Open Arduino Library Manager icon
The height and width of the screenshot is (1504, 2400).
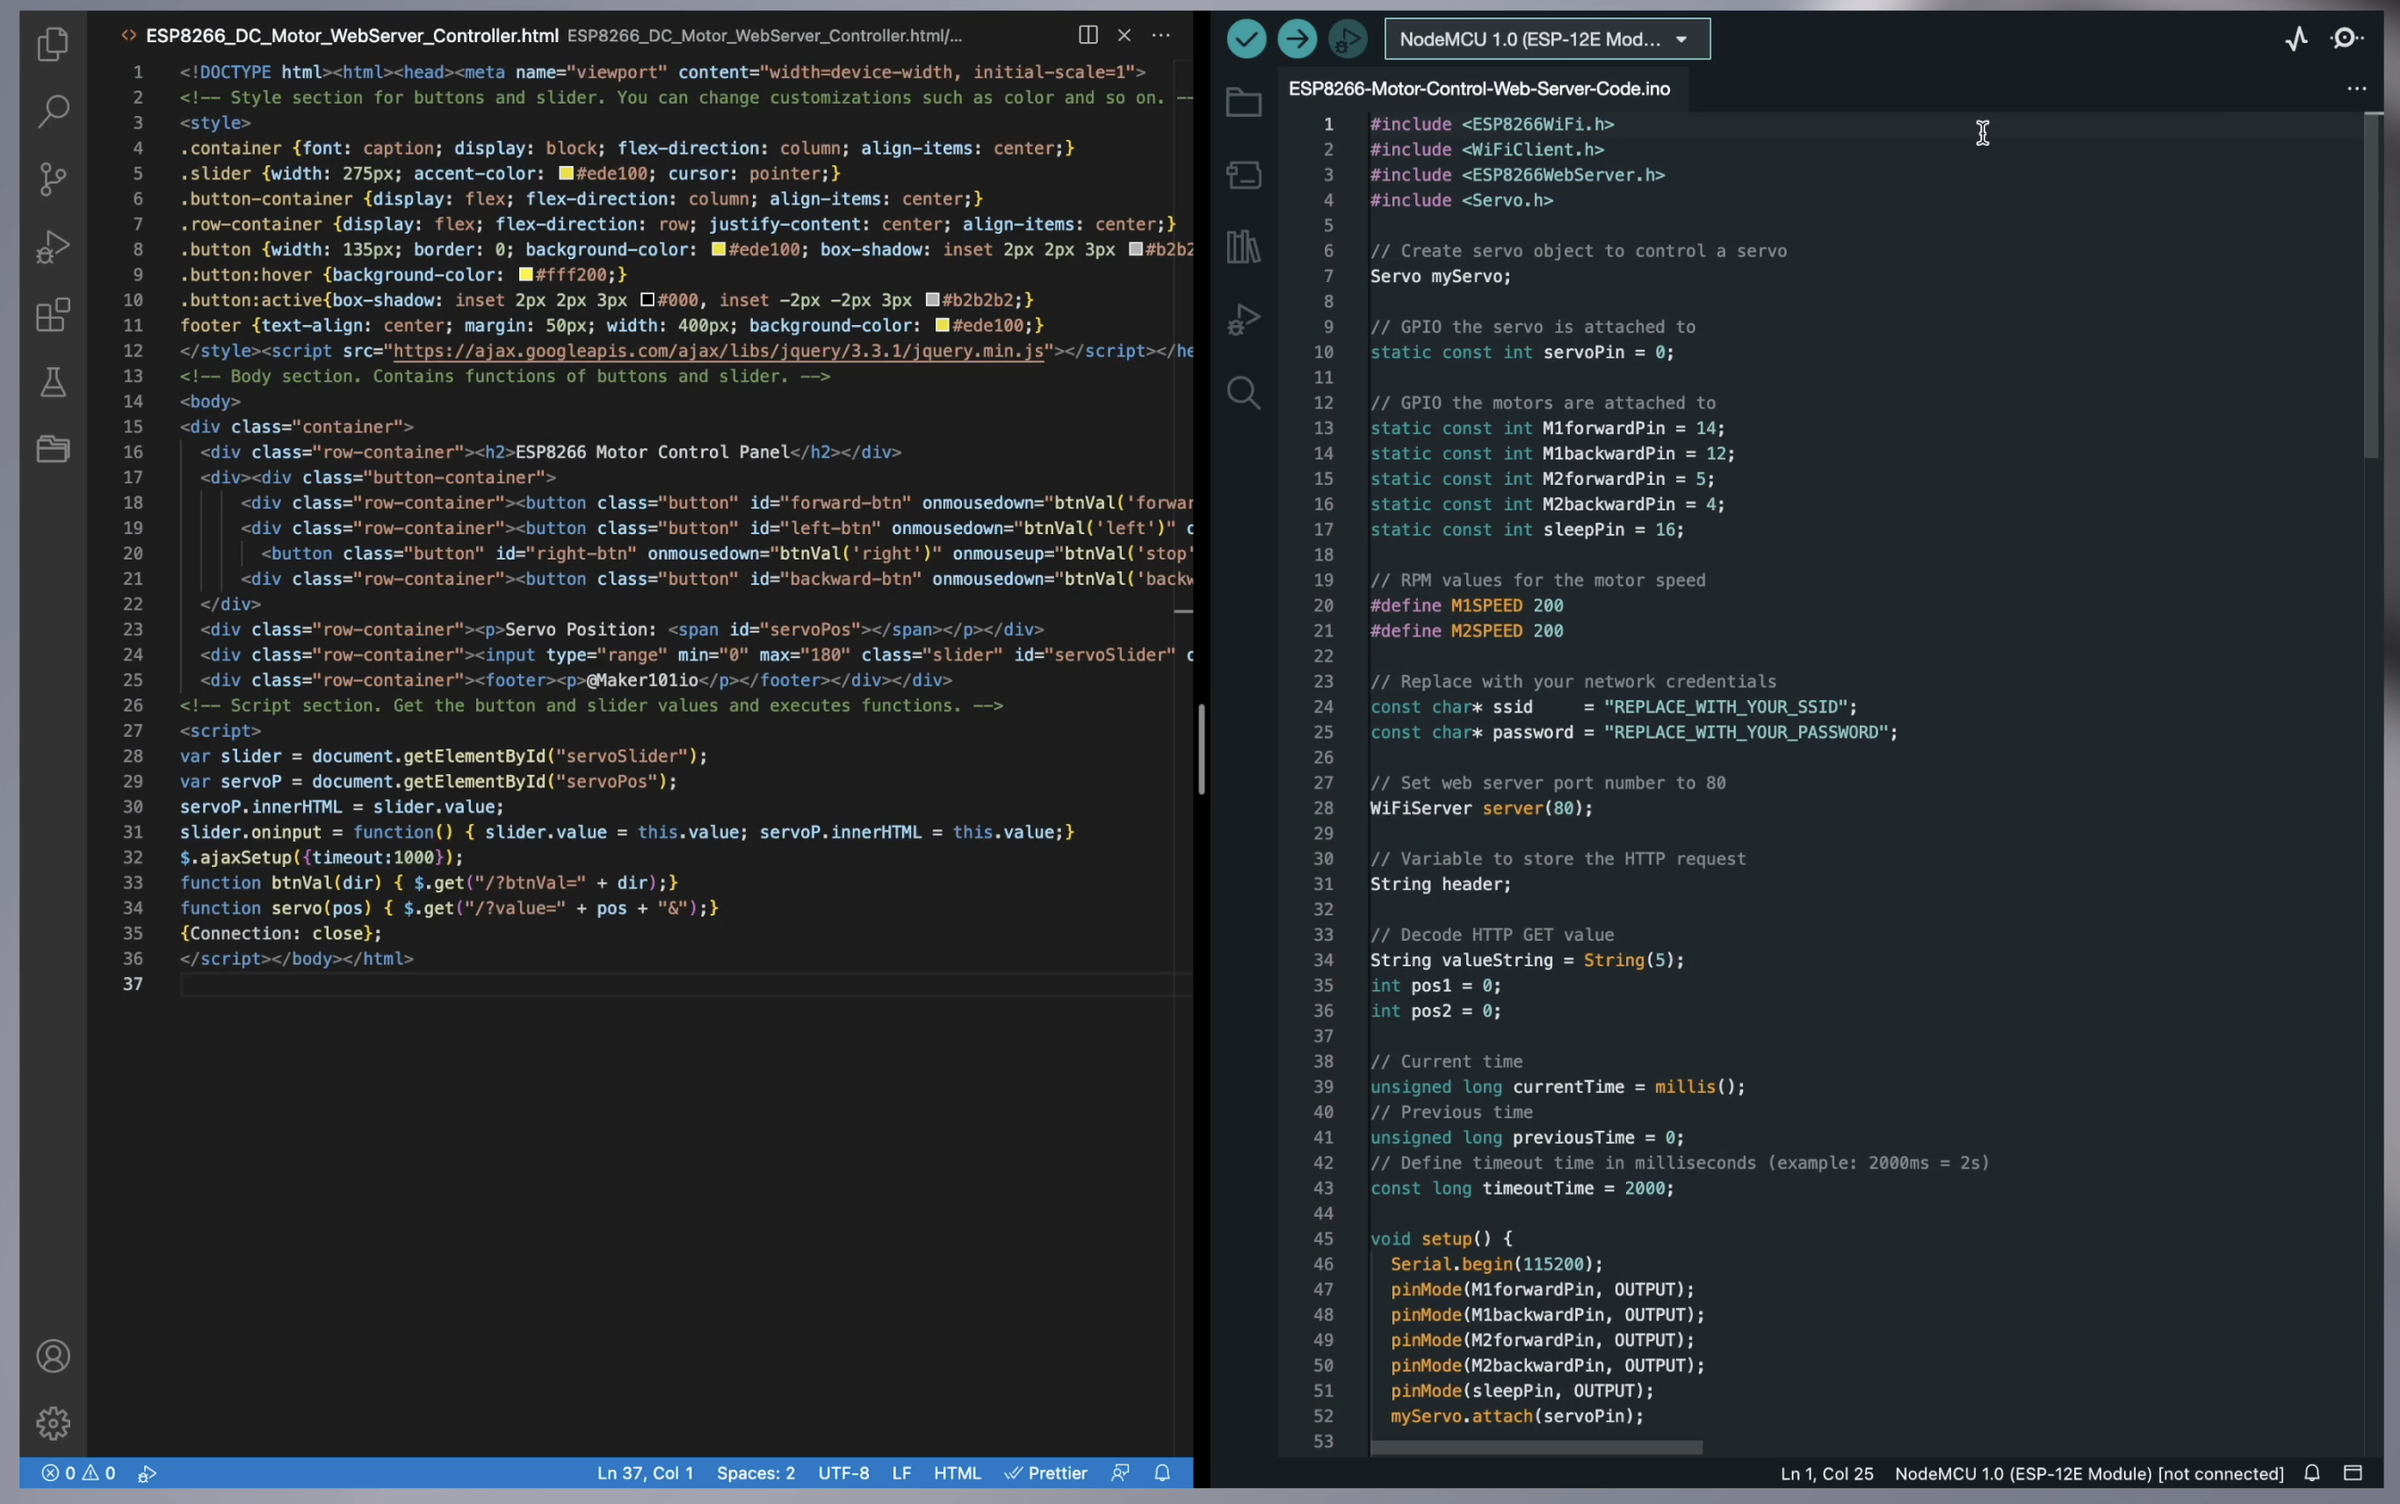point(1243,247)
